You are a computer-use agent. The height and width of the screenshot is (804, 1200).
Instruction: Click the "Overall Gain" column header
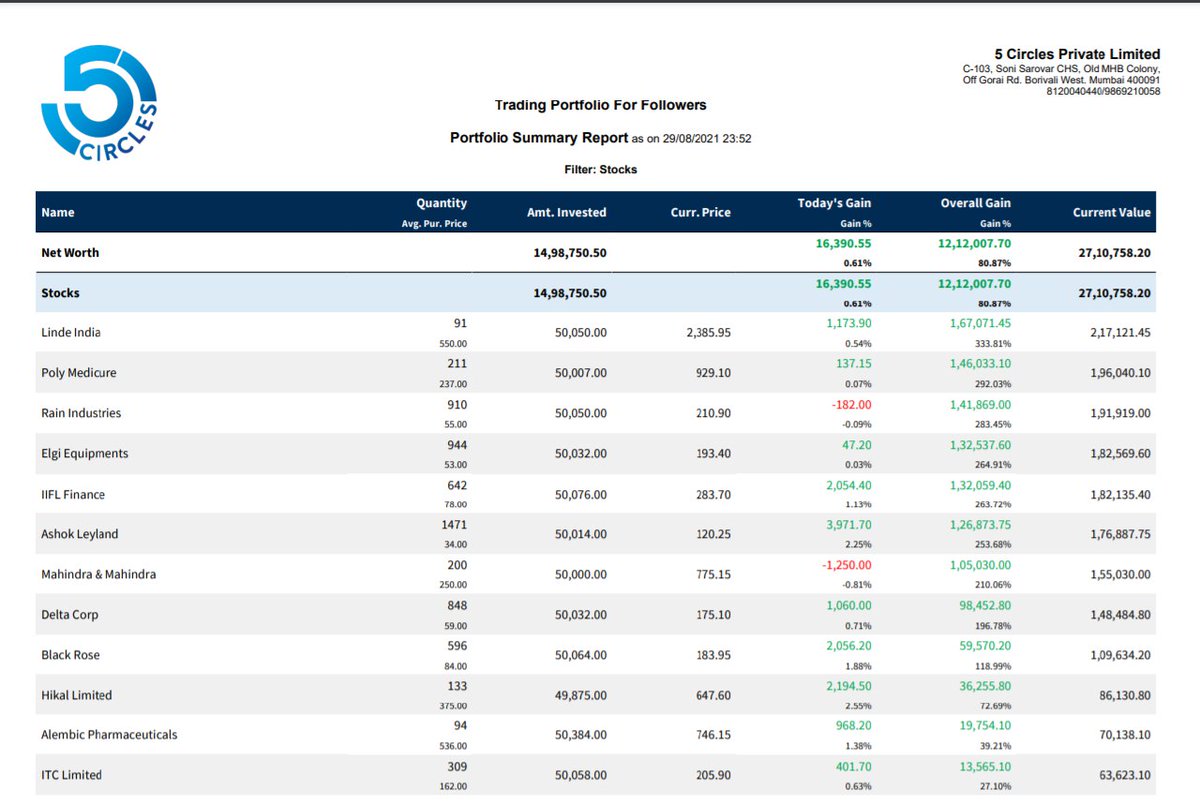point(976,203)
